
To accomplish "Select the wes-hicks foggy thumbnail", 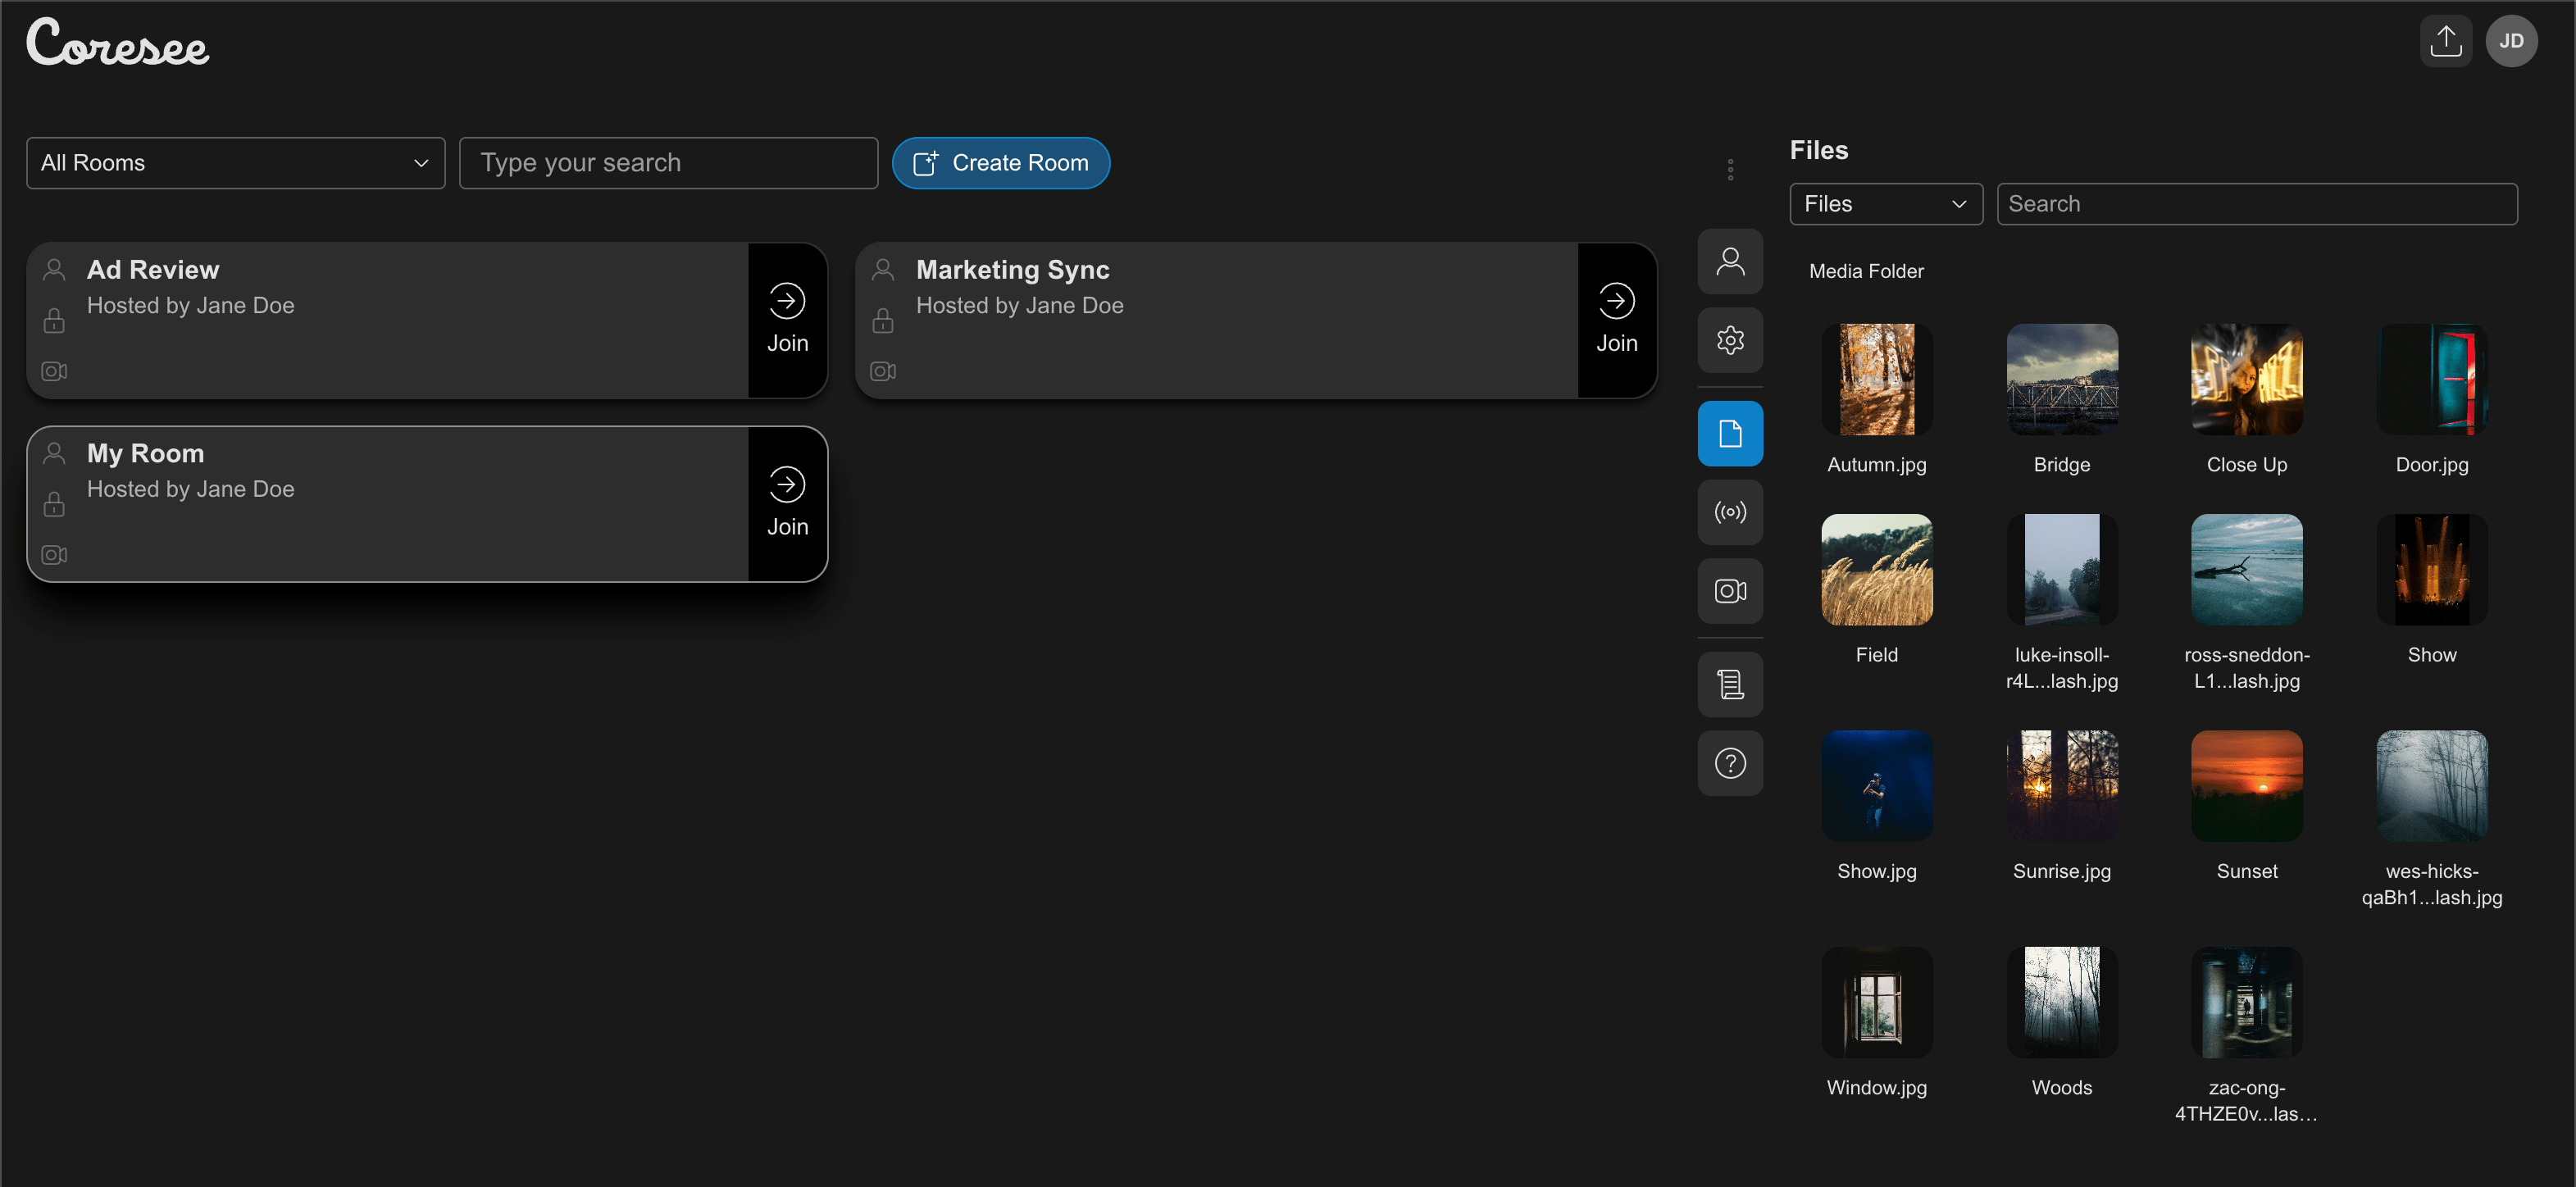I will tap(2432, 786).
